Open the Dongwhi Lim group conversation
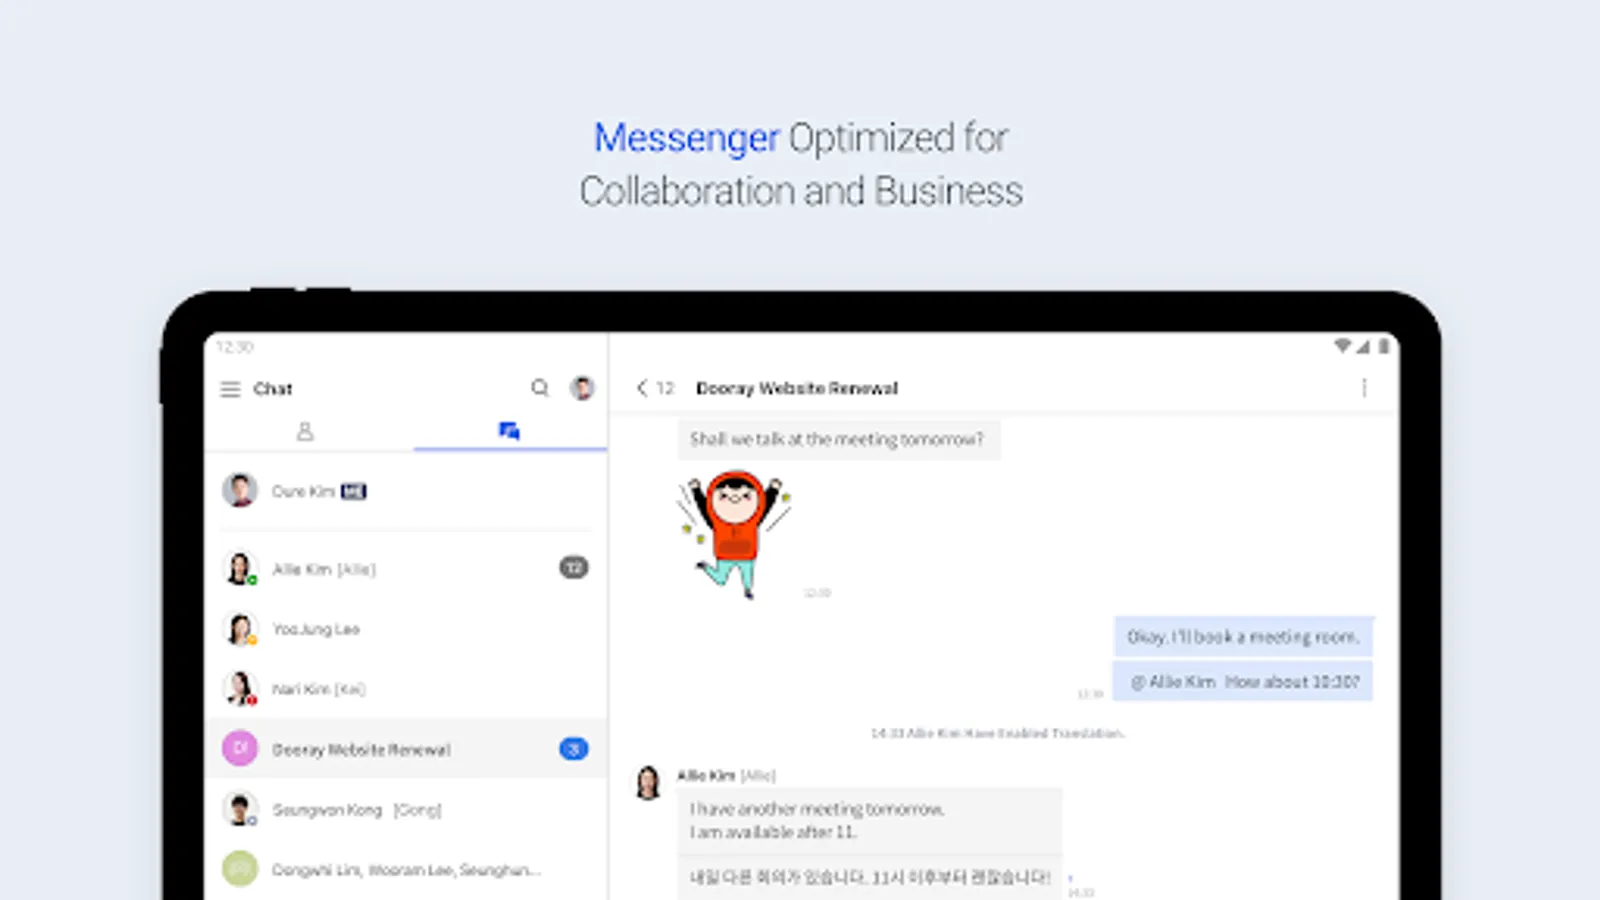 click(407, 869)
